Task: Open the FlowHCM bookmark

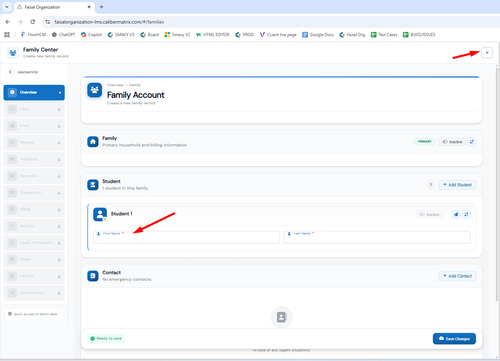Action: 33,34
